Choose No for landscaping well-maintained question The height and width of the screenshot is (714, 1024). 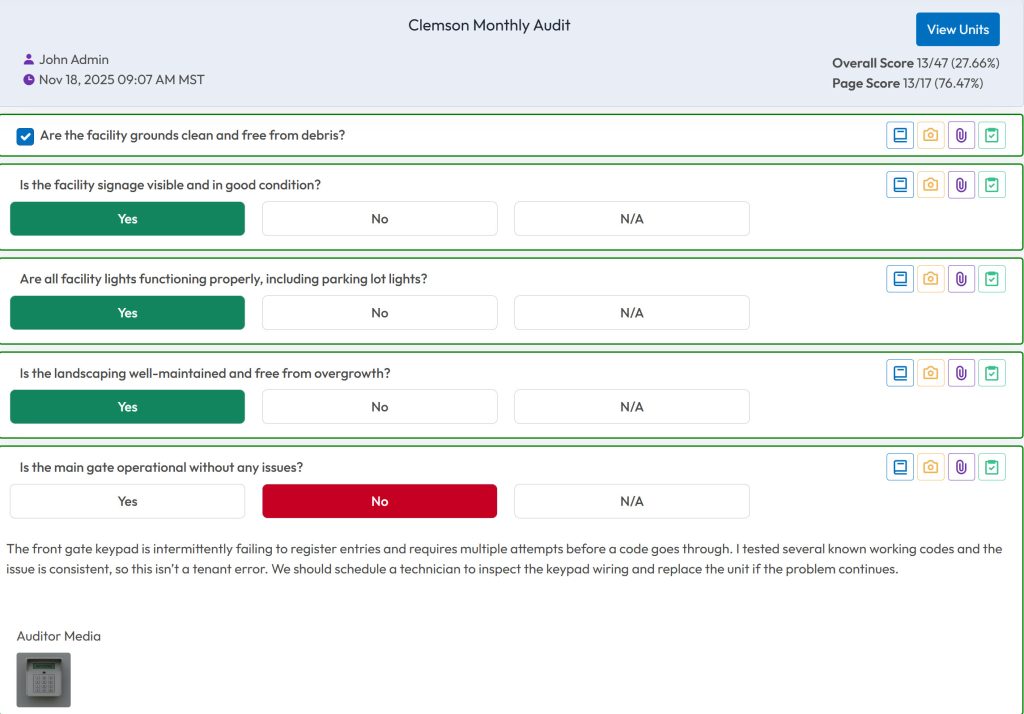click(x=379, y=407)
